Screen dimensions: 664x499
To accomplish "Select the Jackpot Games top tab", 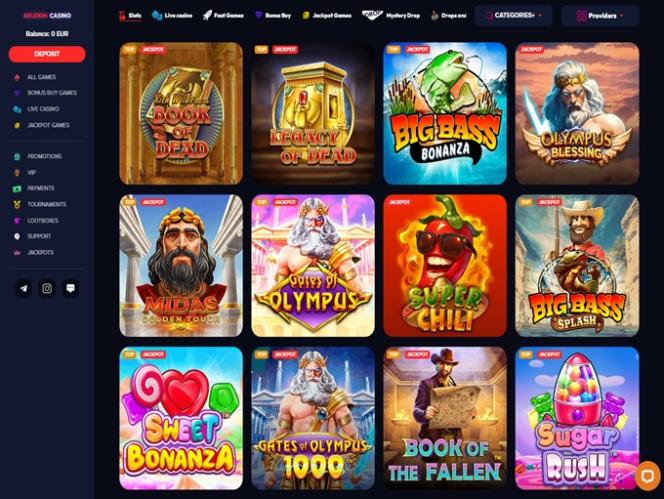I will tap(327, 16).
